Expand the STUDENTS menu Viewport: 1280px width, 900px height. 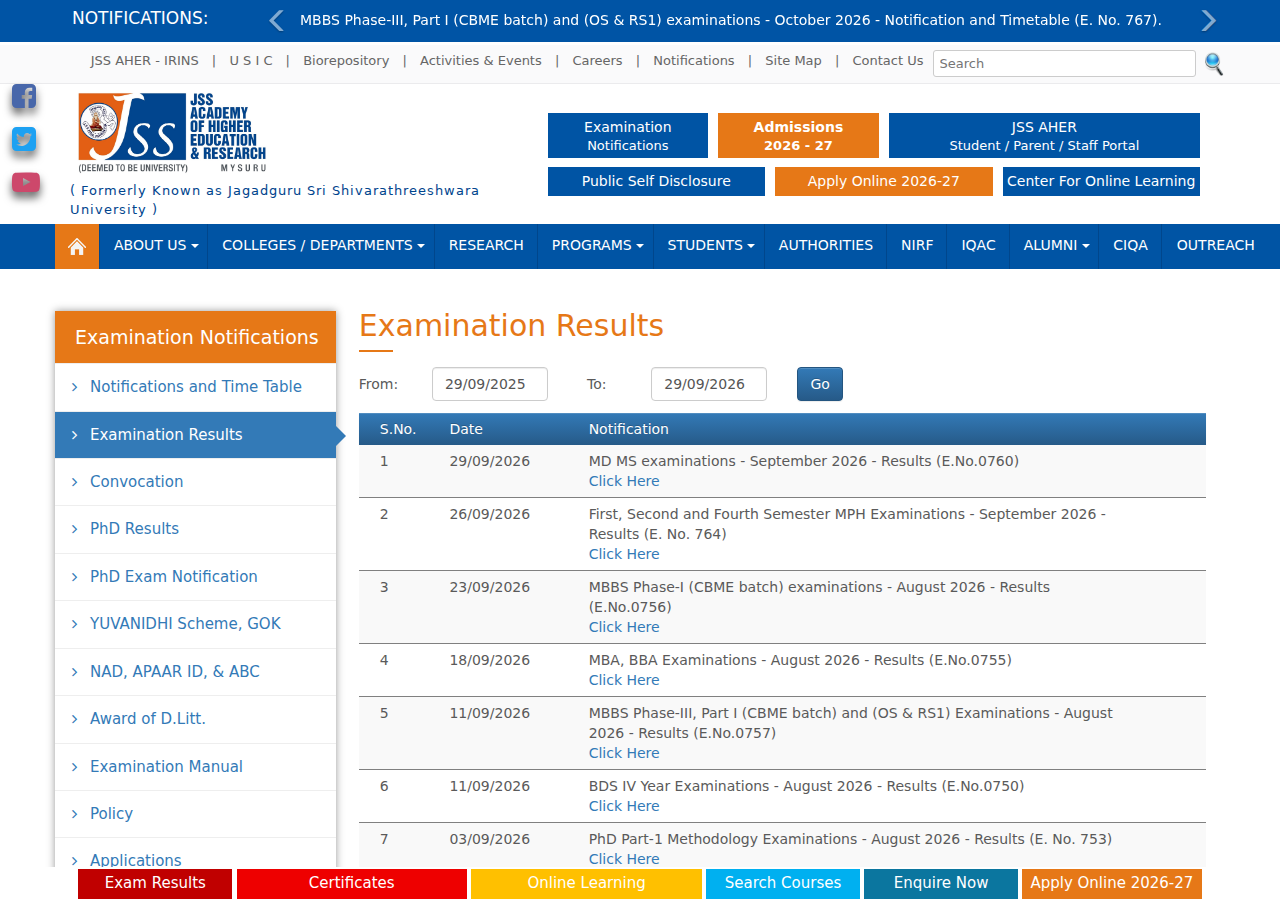point(709,246)
